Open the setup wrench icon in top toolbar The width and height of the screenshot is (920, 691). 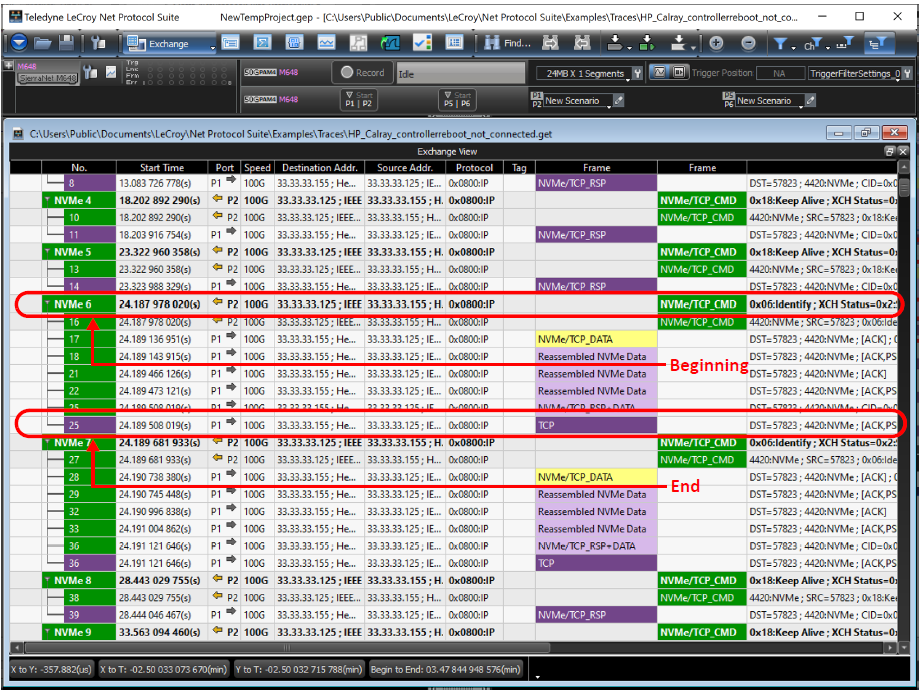pos(99,43)
